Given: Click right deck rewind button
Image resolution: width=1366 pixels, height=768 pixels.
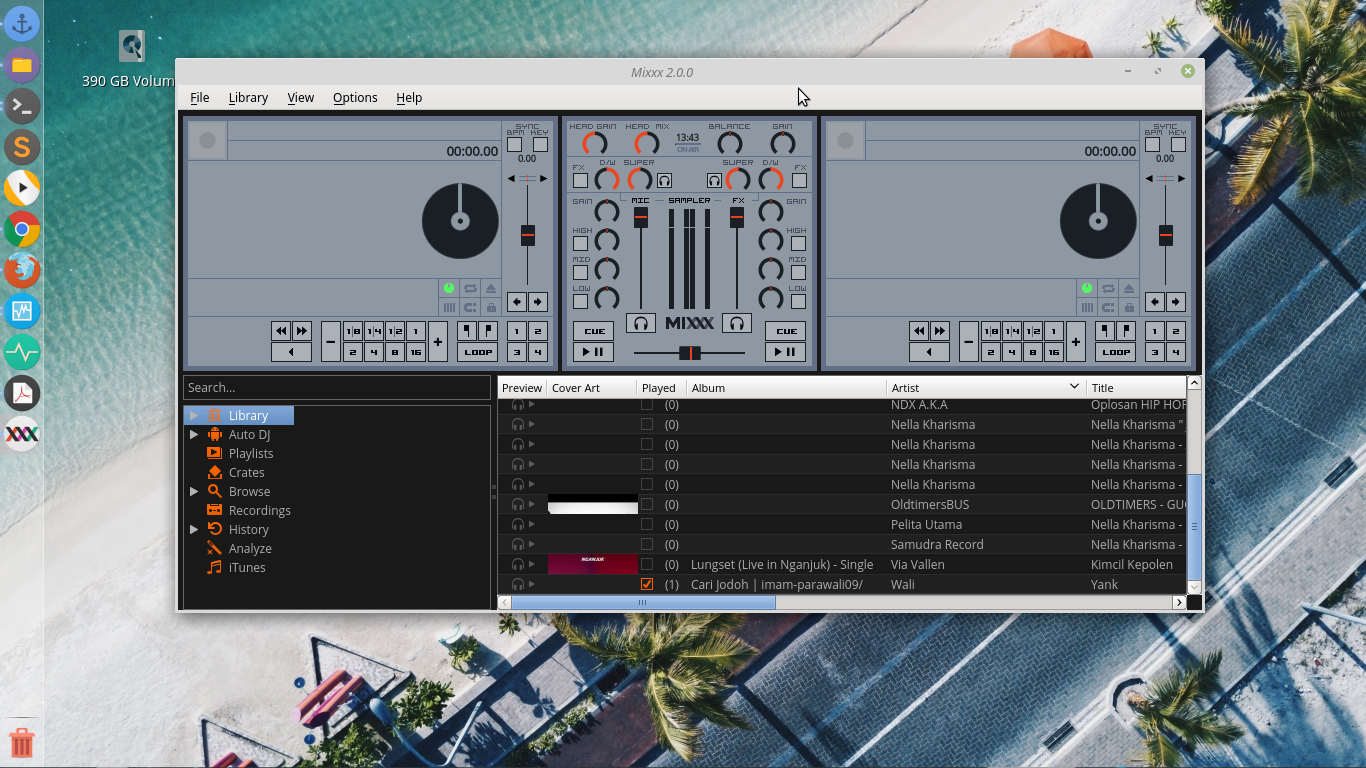Looking at the screenshot, I should click(x=919, y=331).
